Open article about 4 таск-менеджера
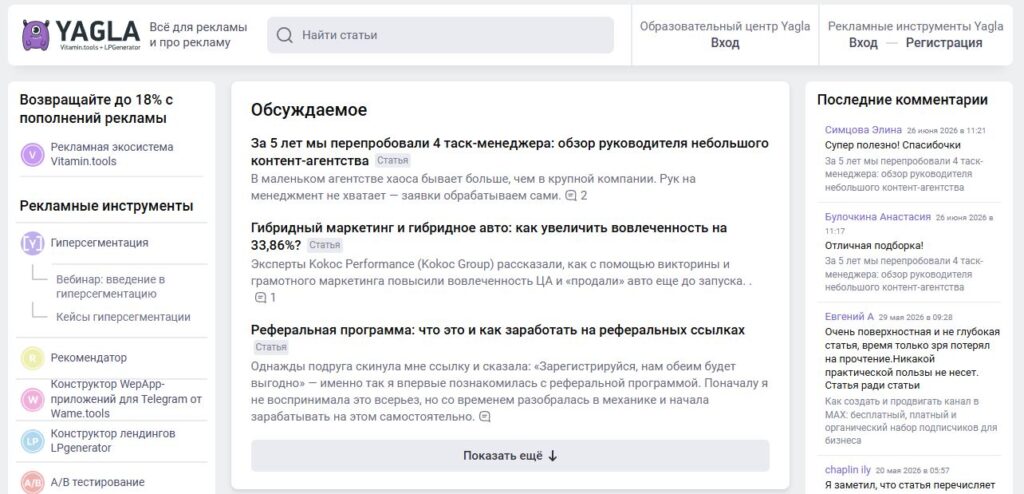 pyautogui.click(x=509, y=152)
